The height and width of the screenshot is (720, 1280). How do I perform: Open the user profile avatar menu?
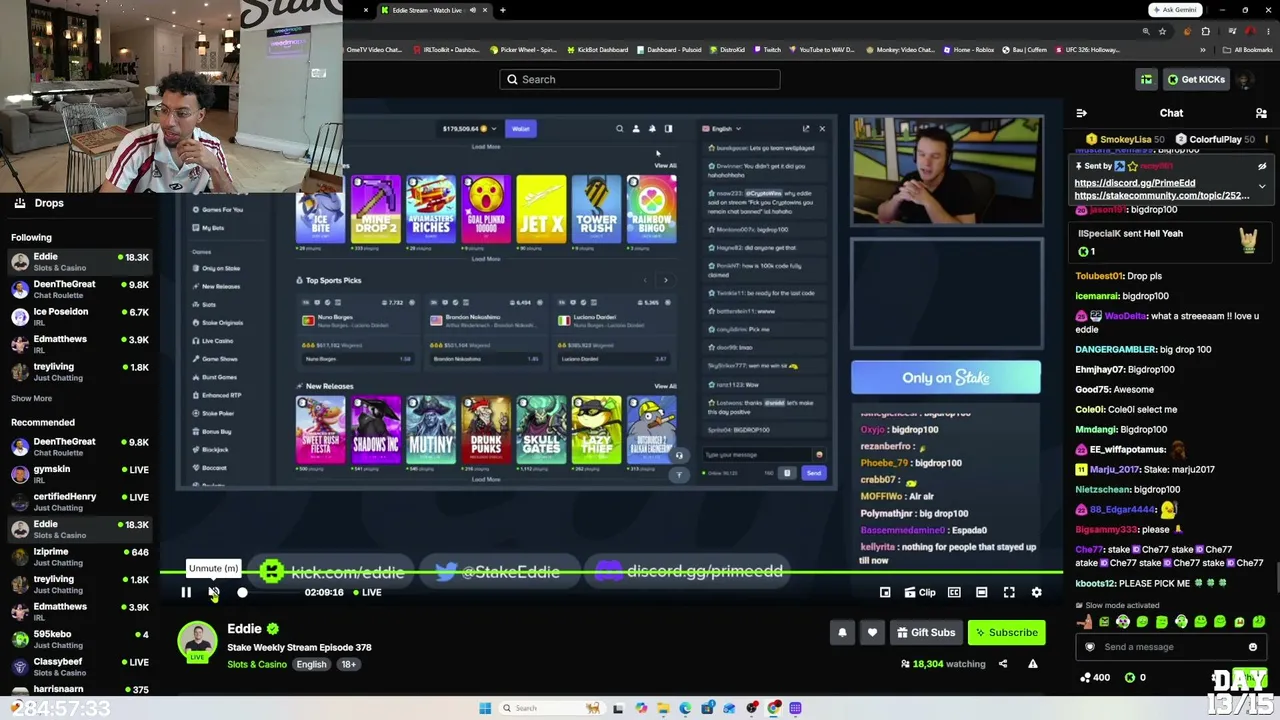click(1245, 80)
